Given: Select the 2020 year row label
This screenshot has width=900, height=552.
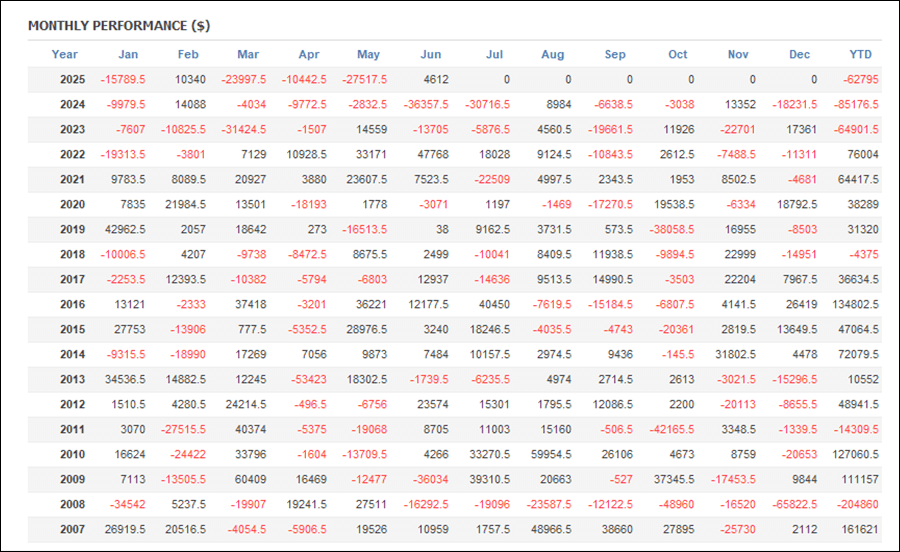Looking at the screenshot, I should [72, 204].
